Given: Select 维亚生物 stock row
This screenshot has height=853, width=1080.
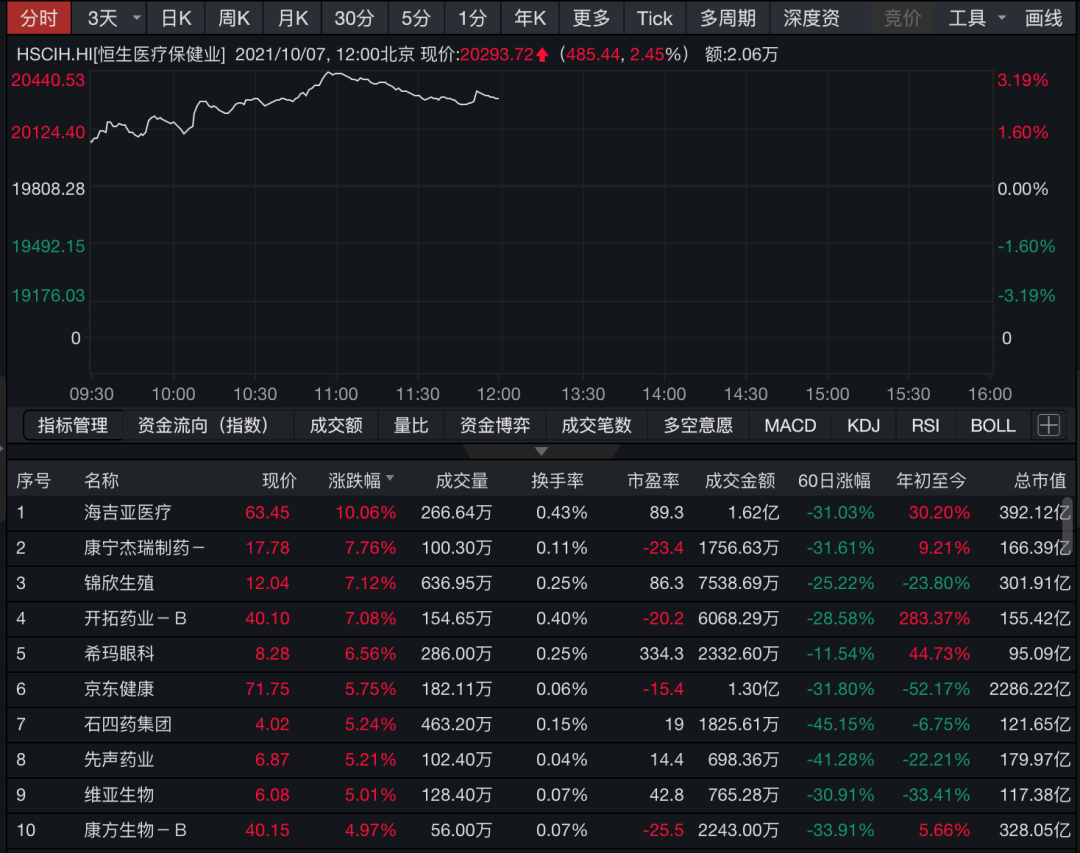Looking at the screenshot, I should click(x=540, y=794).
